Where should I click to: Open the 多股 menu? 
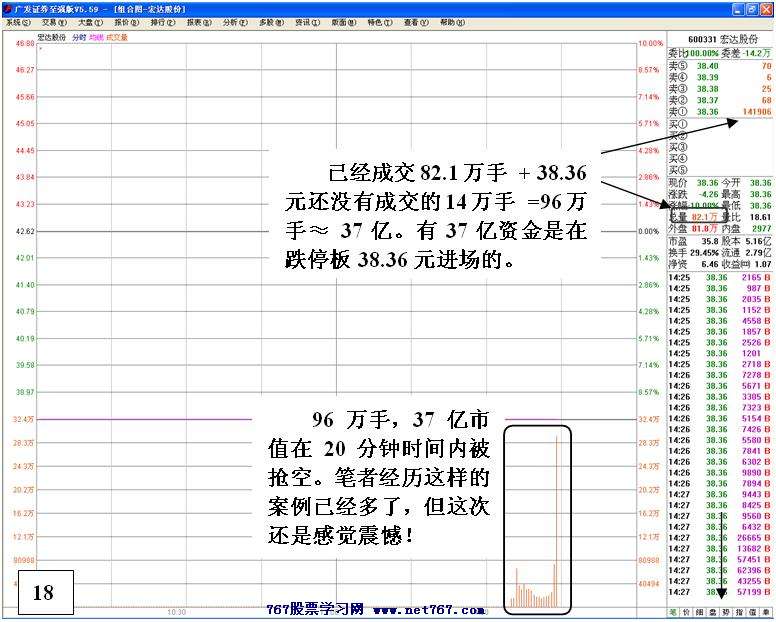point(272,22)
